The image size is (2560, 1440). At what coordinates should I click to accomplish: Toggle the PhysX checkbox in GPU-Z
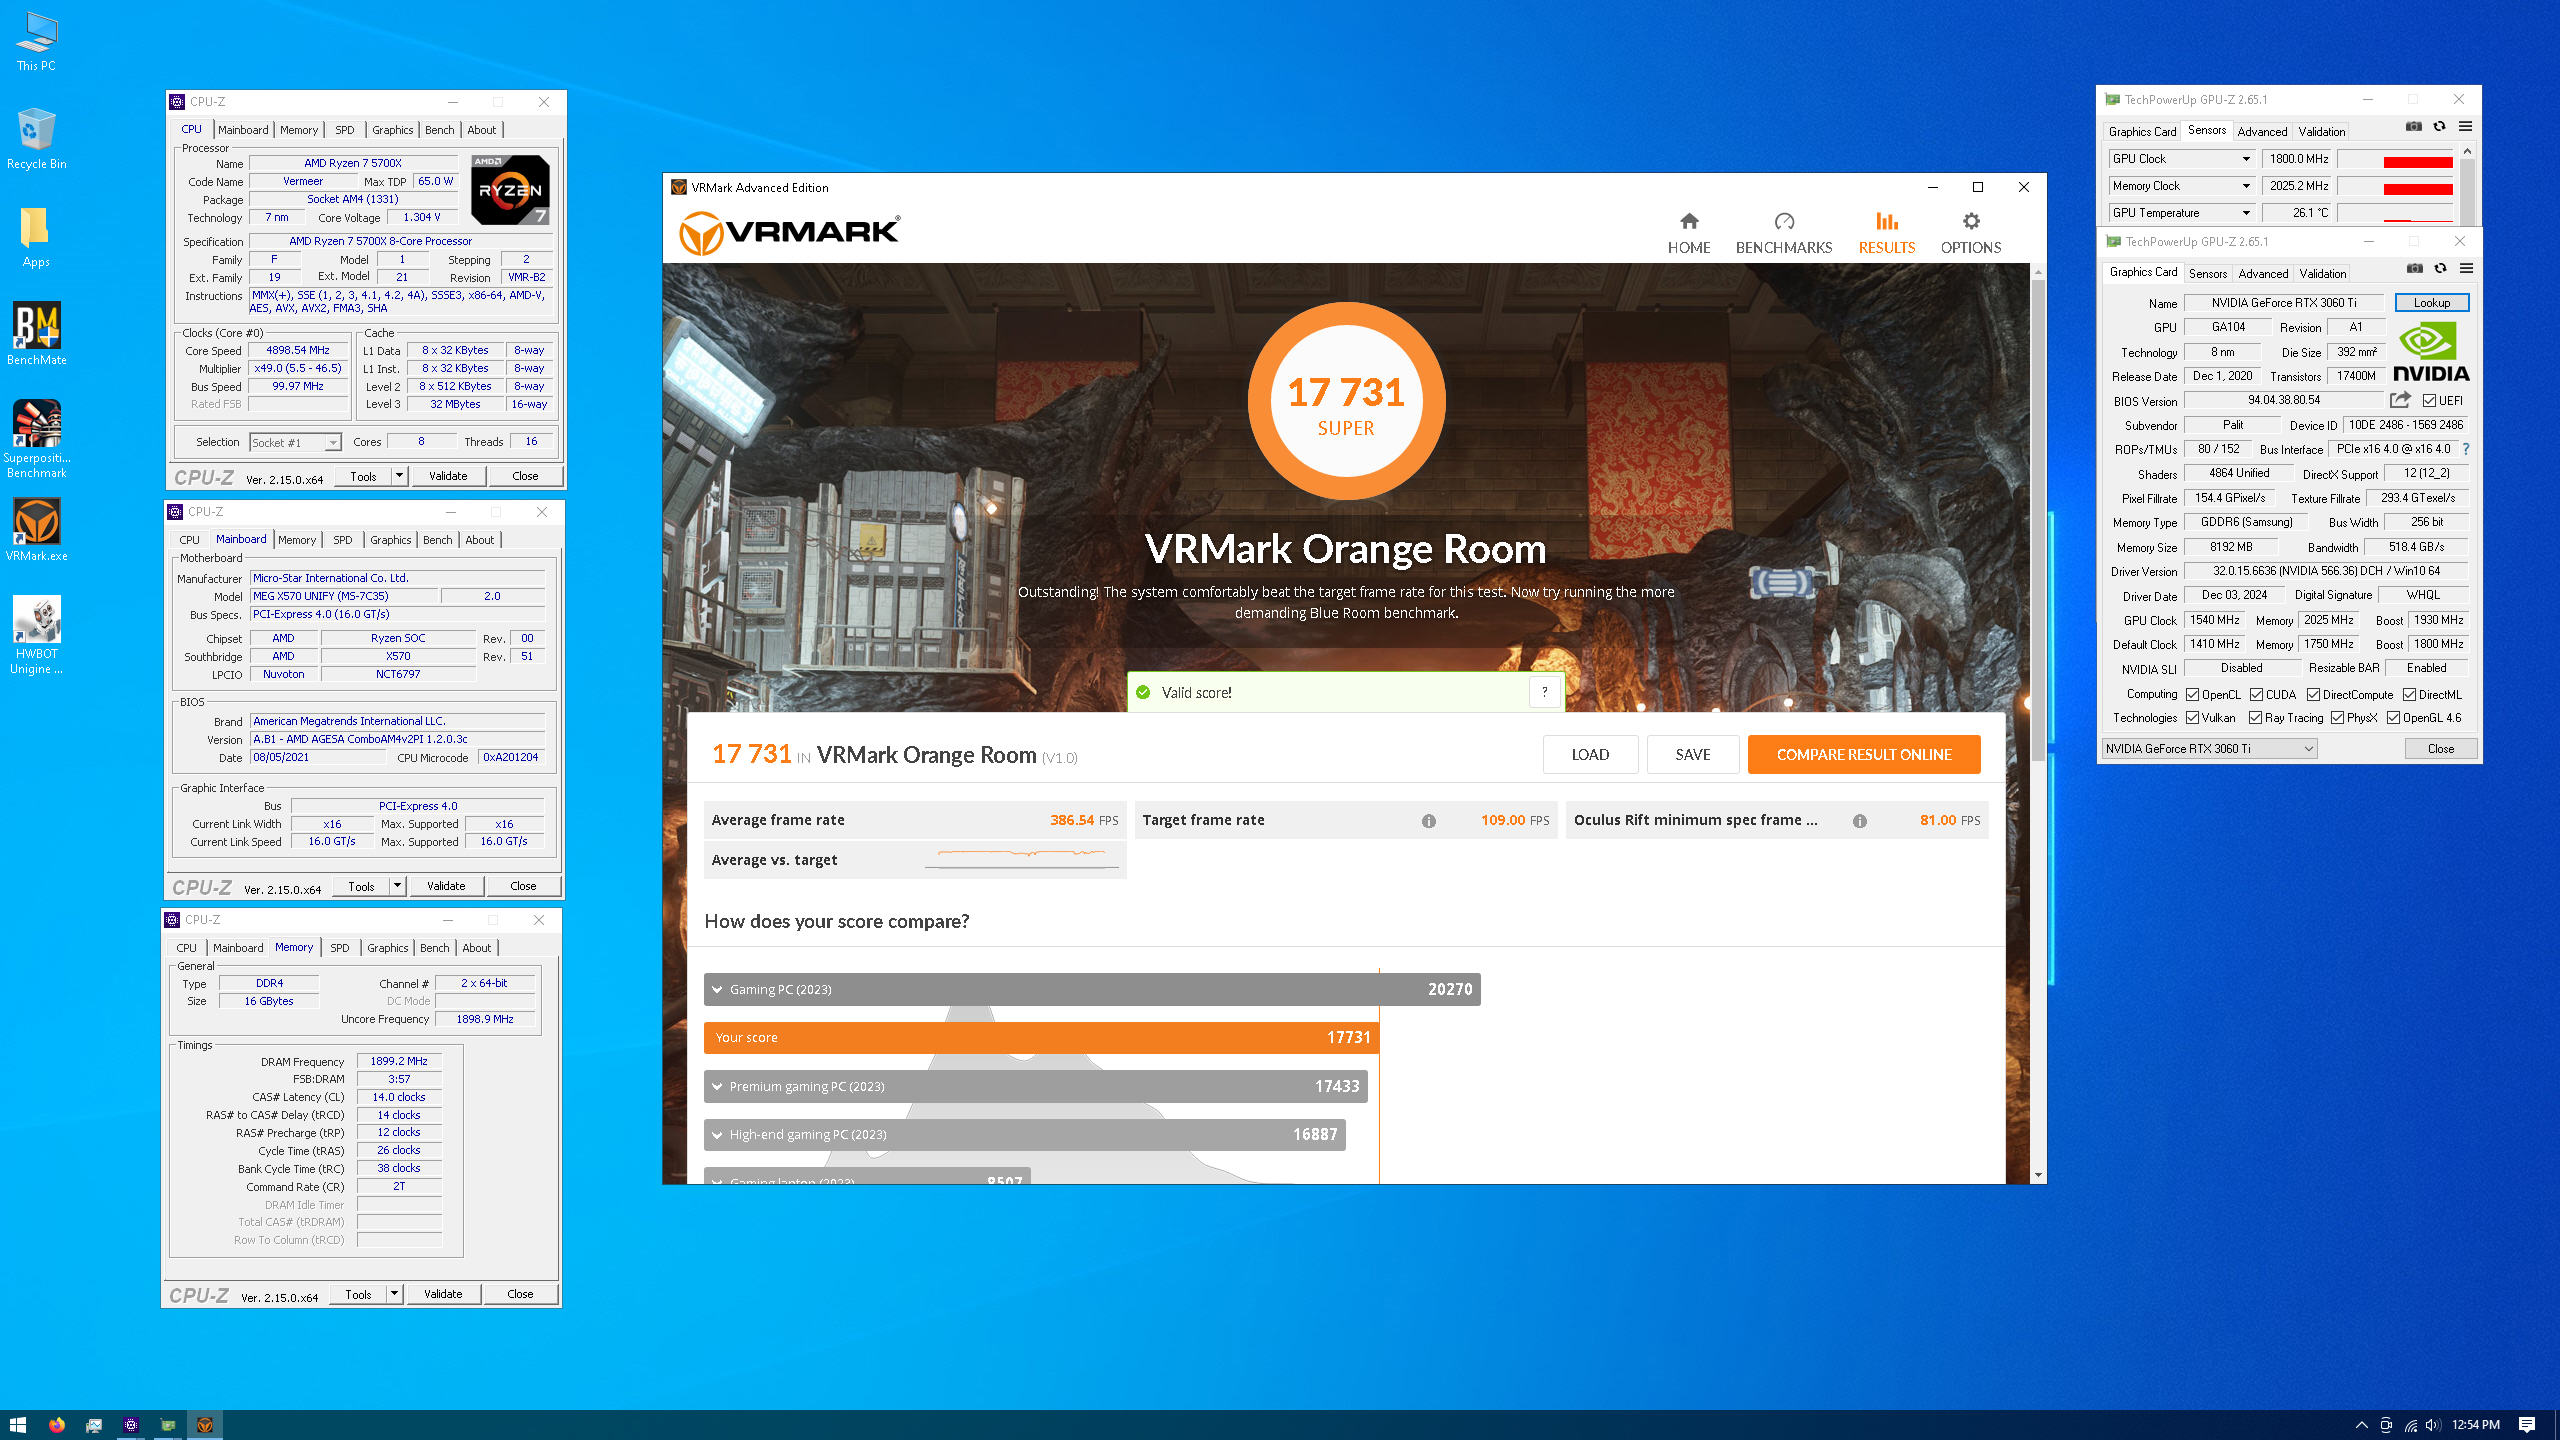click(x=2337, y=718)
